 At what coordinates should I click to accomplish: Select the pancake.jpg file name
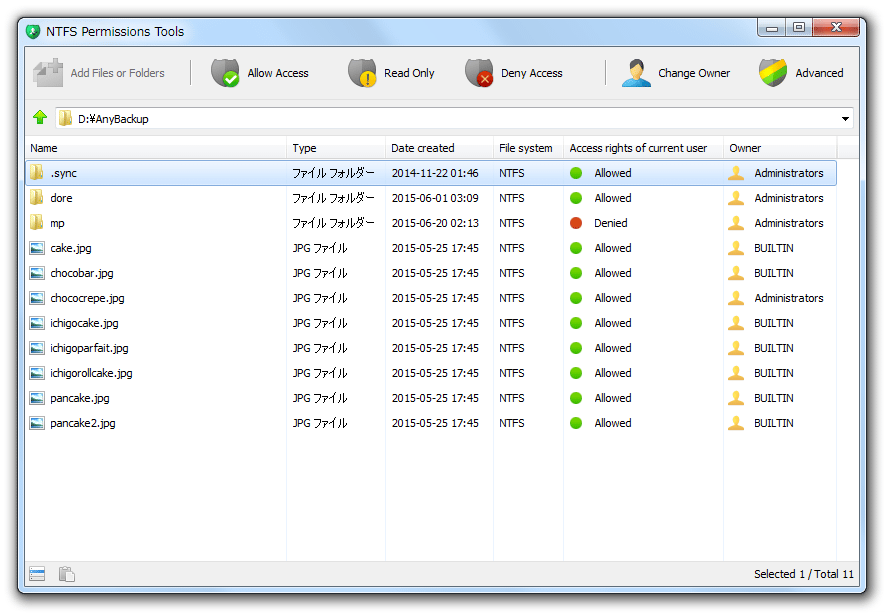pos(80,398)
